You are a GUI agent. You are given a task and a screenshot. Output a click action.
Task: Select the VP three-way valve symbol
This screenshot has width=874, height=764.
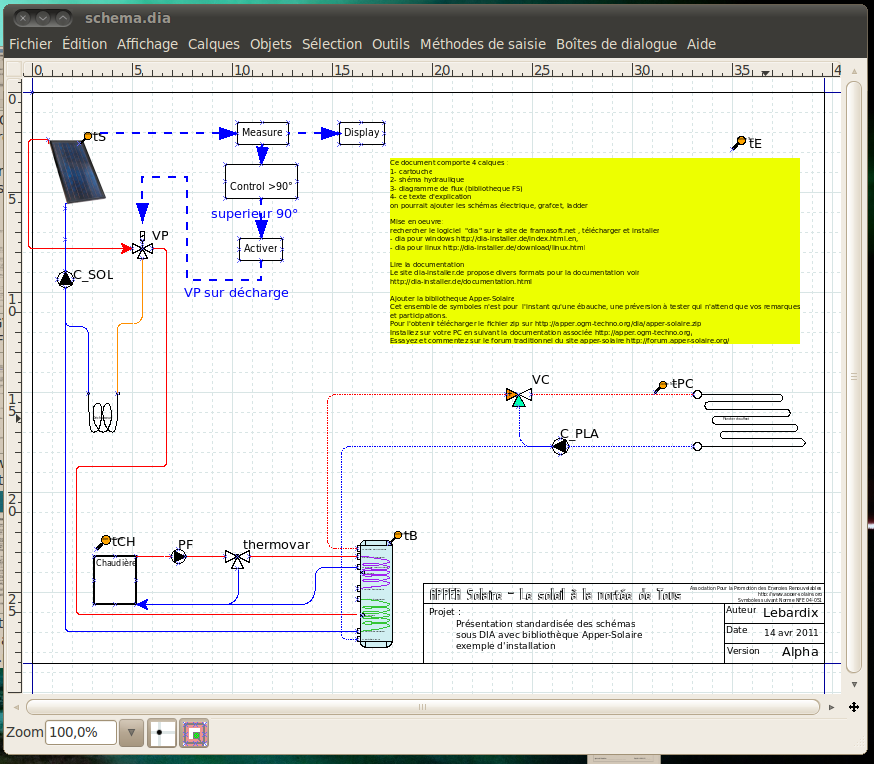point(141,248)
